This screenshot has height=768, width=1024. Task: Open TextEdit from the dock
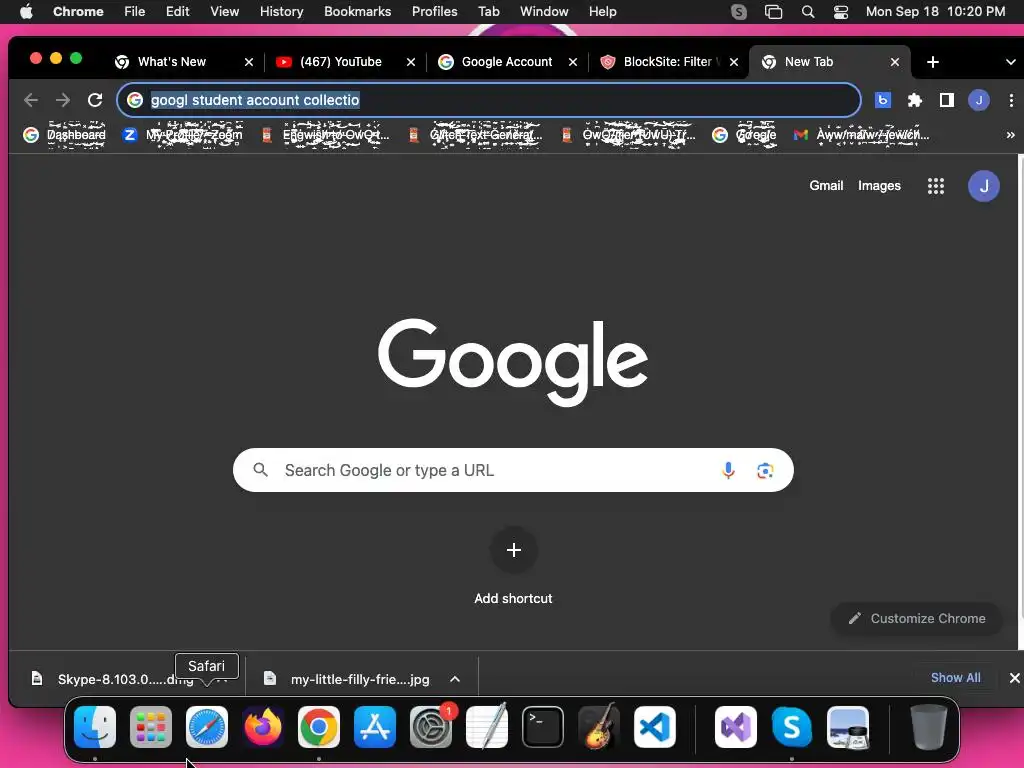point(487,727)
